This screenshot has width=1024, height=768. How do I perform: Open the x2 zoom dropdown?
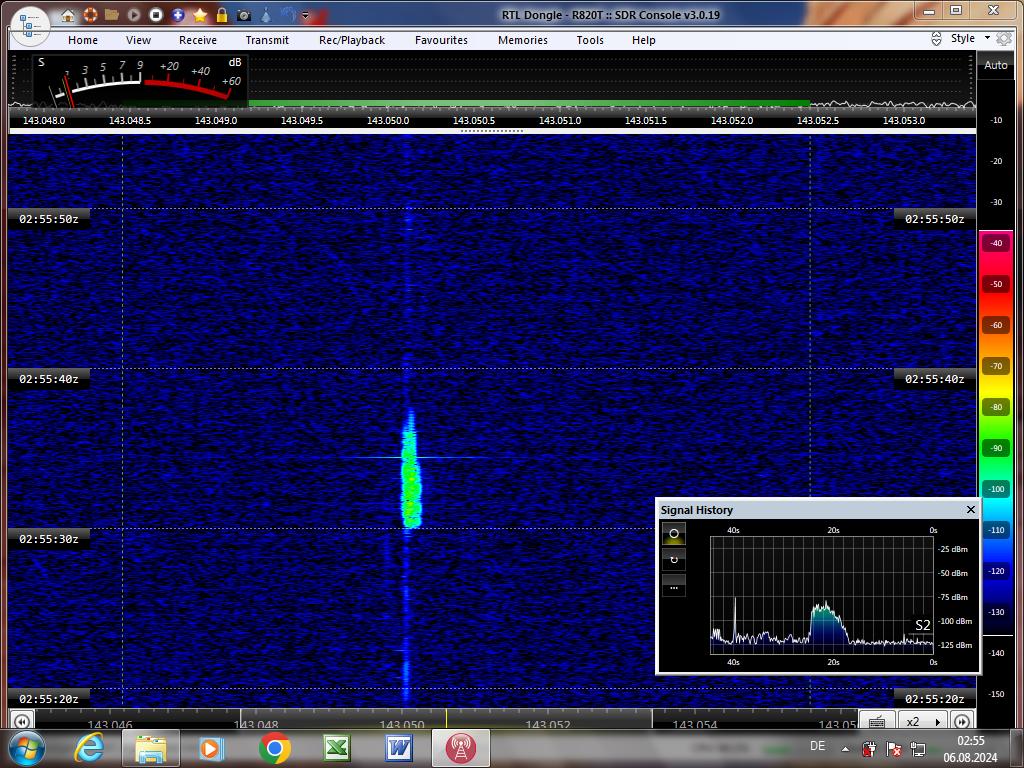[924, 721]
